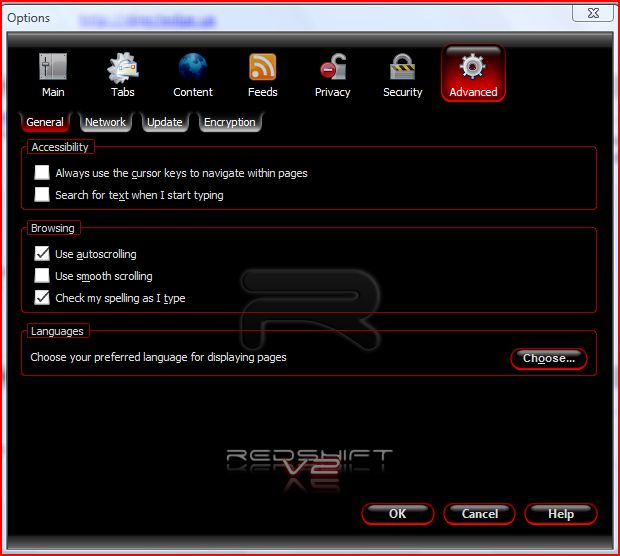Viewport: 620px width, 556px height.
Task: Open the Help button
Action: tap(561, 514)
